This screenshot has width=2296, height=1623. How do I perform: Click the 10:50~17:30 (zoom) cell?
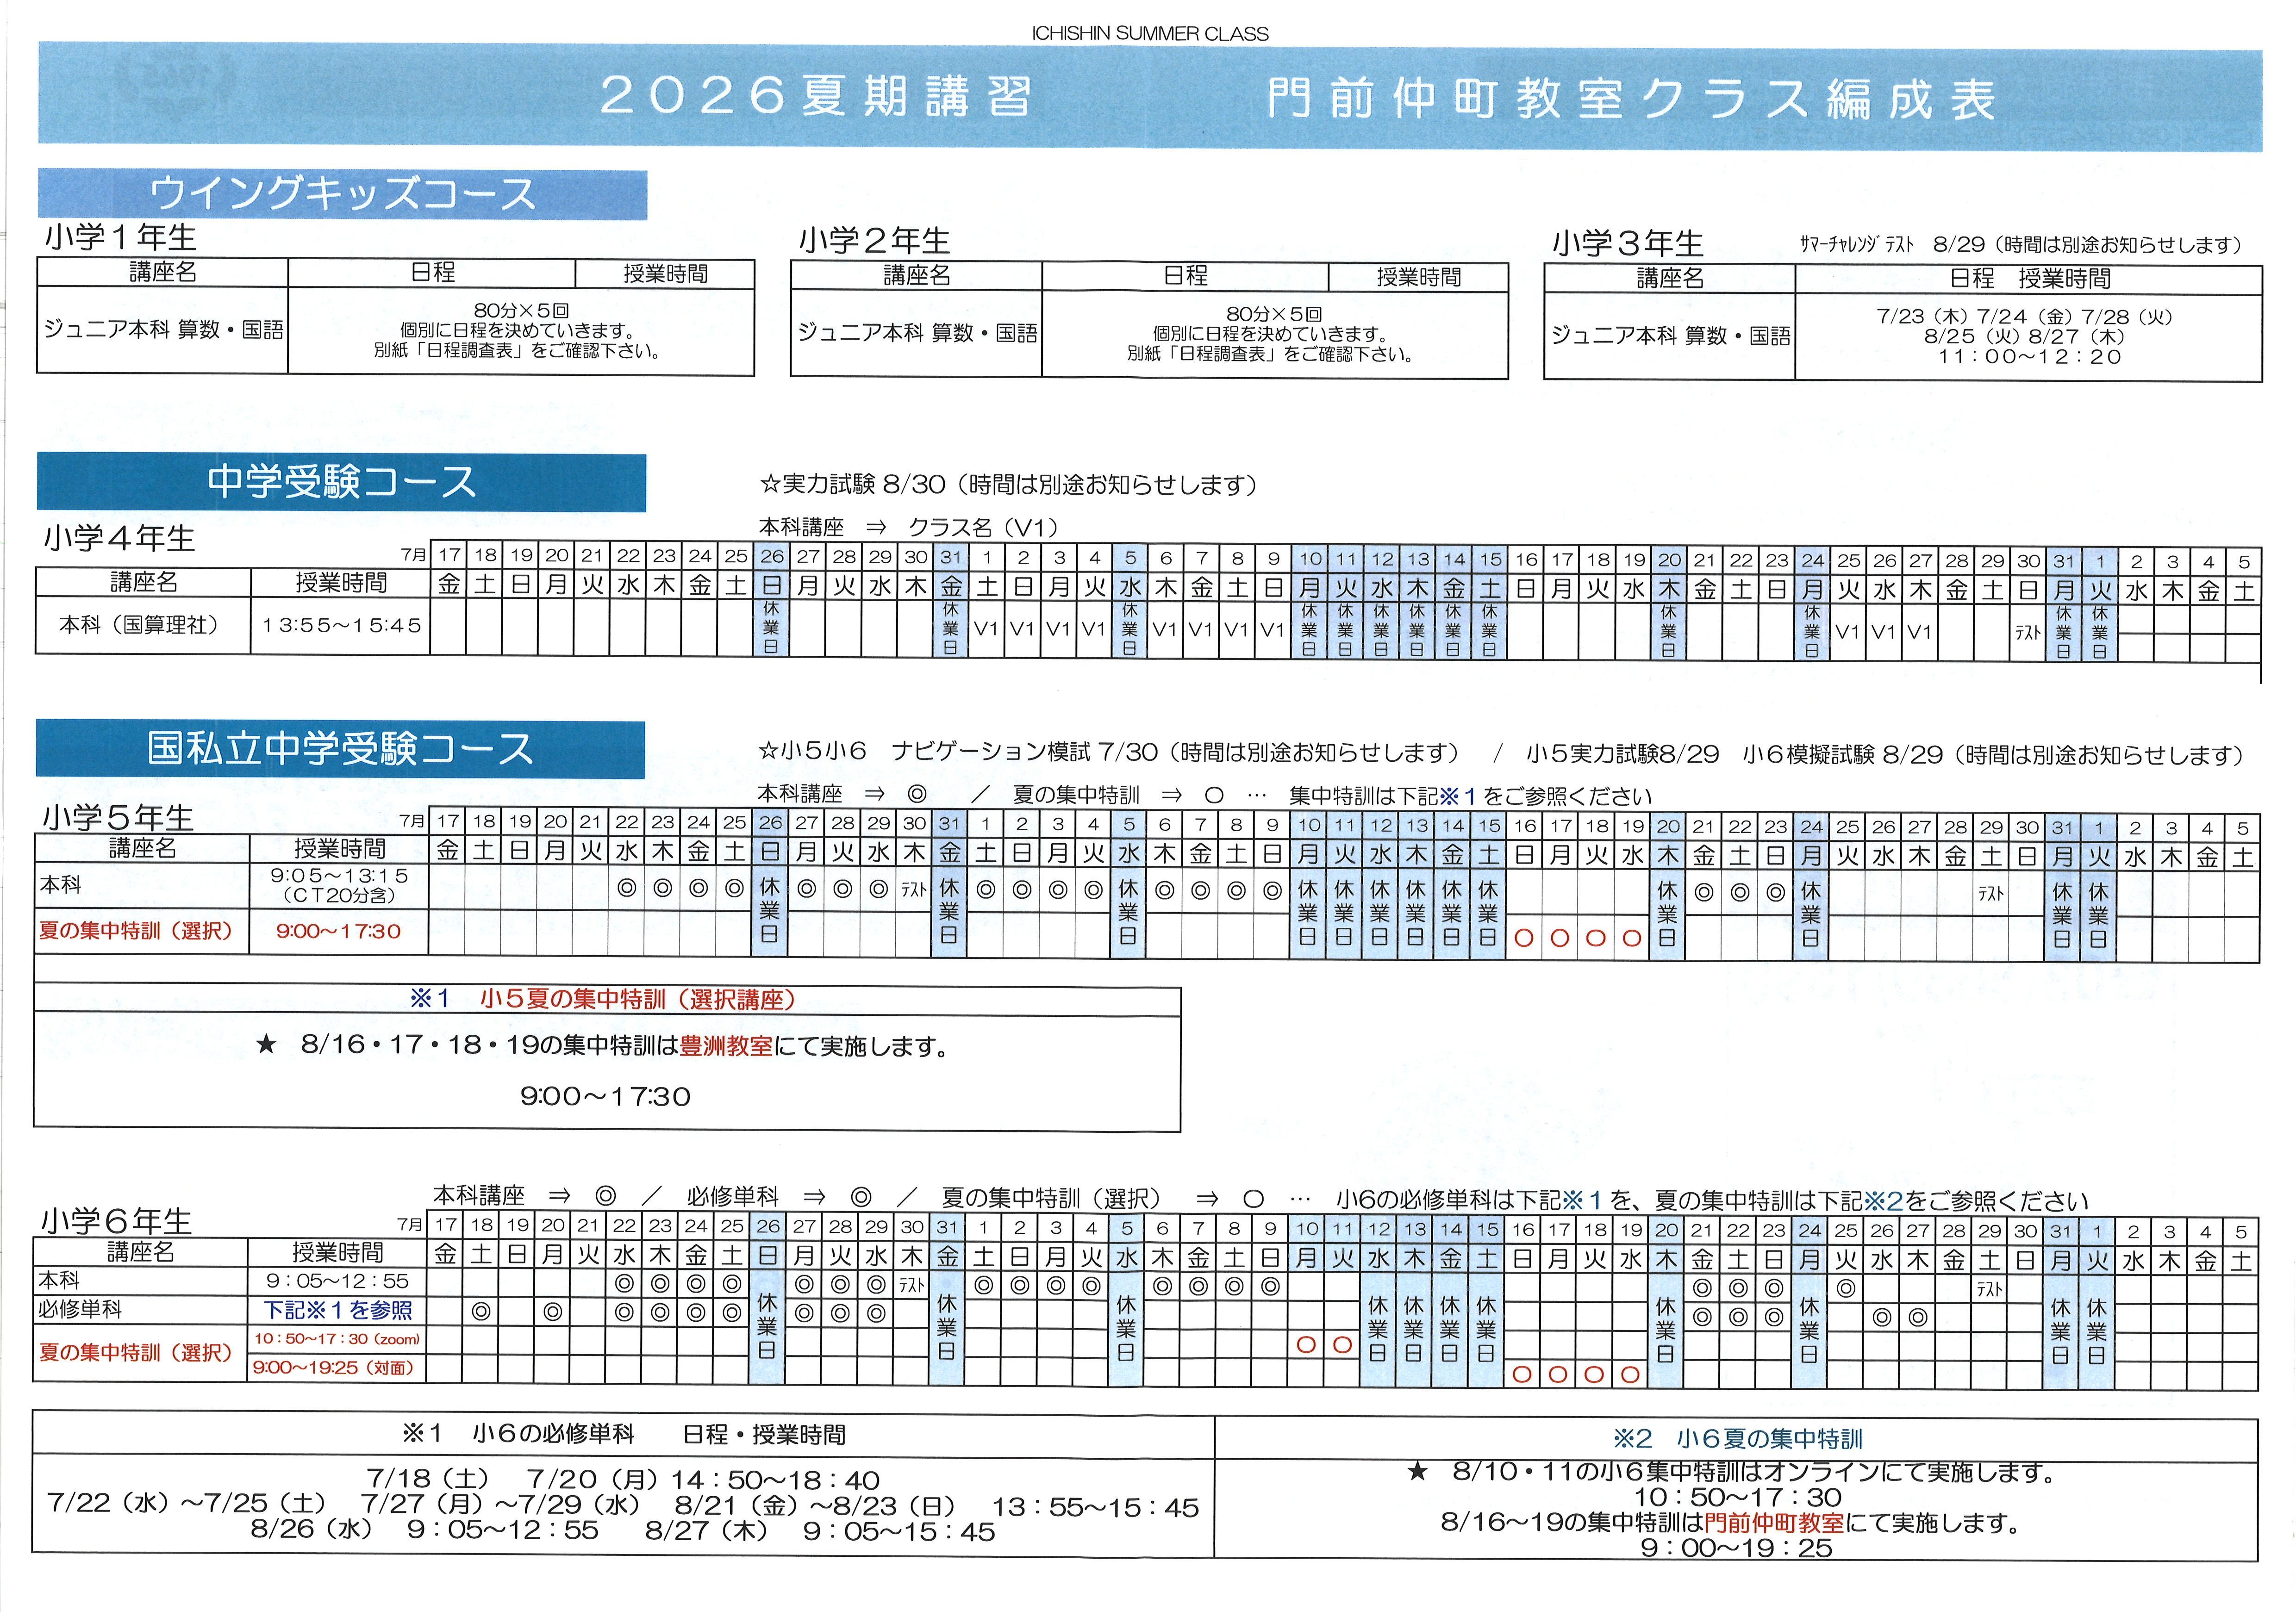337,1340
